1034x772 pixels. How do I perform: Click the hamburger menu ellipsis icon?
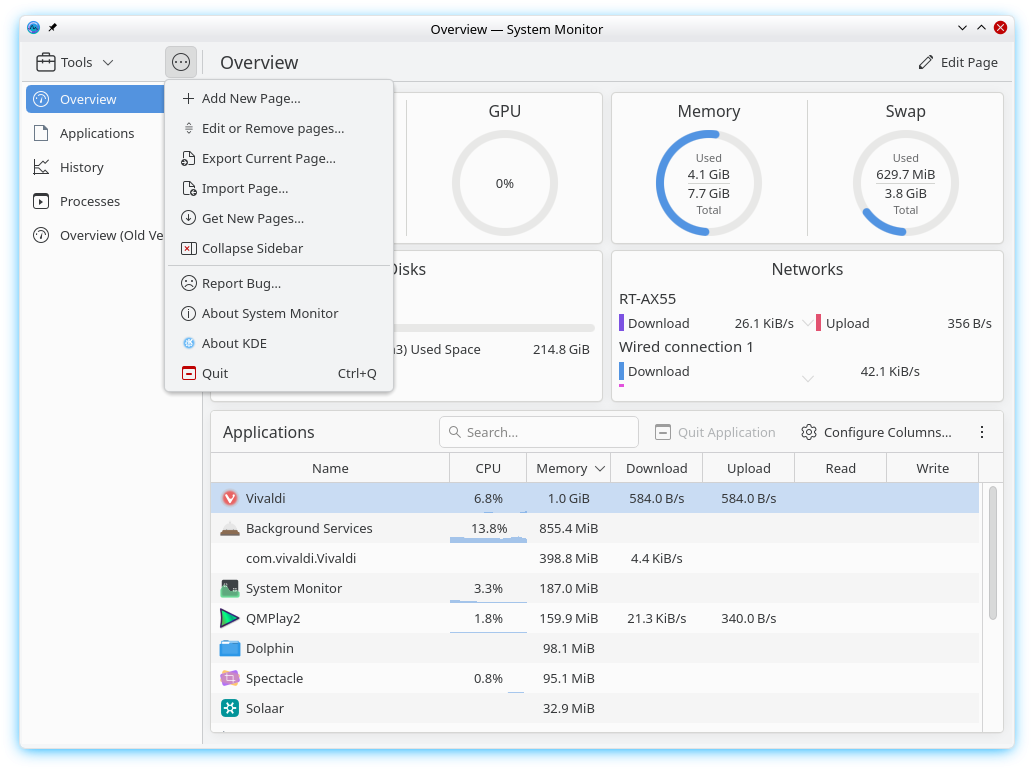click(x=181, y=62)
